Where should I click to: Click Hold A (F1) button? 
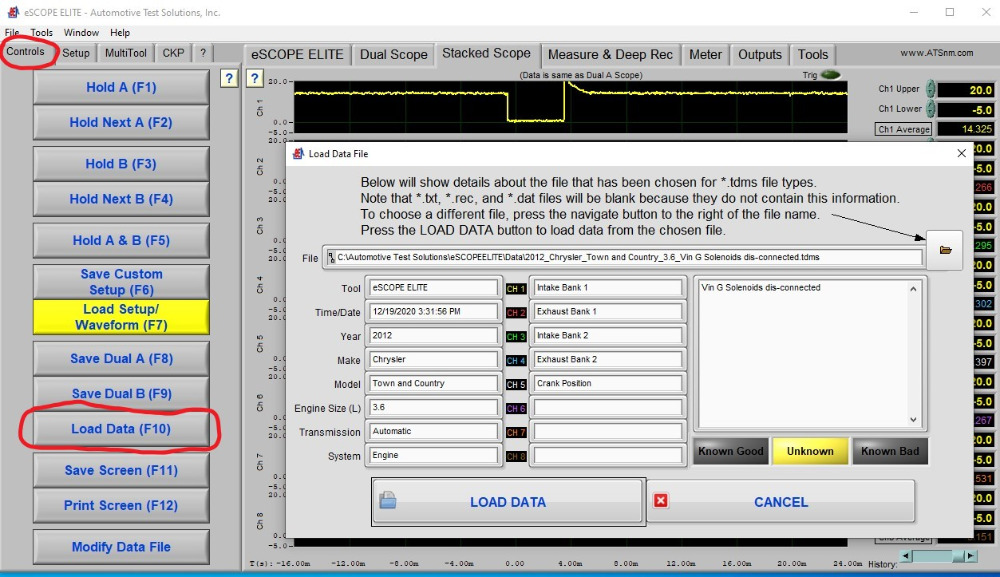121,87
